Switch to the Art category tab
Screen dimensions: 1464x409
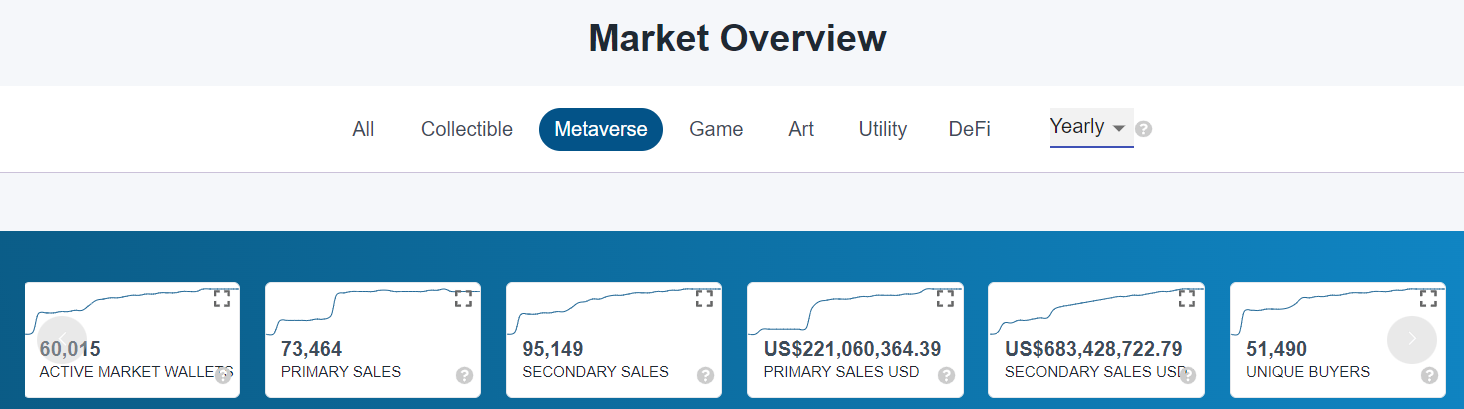pos(801,129)
